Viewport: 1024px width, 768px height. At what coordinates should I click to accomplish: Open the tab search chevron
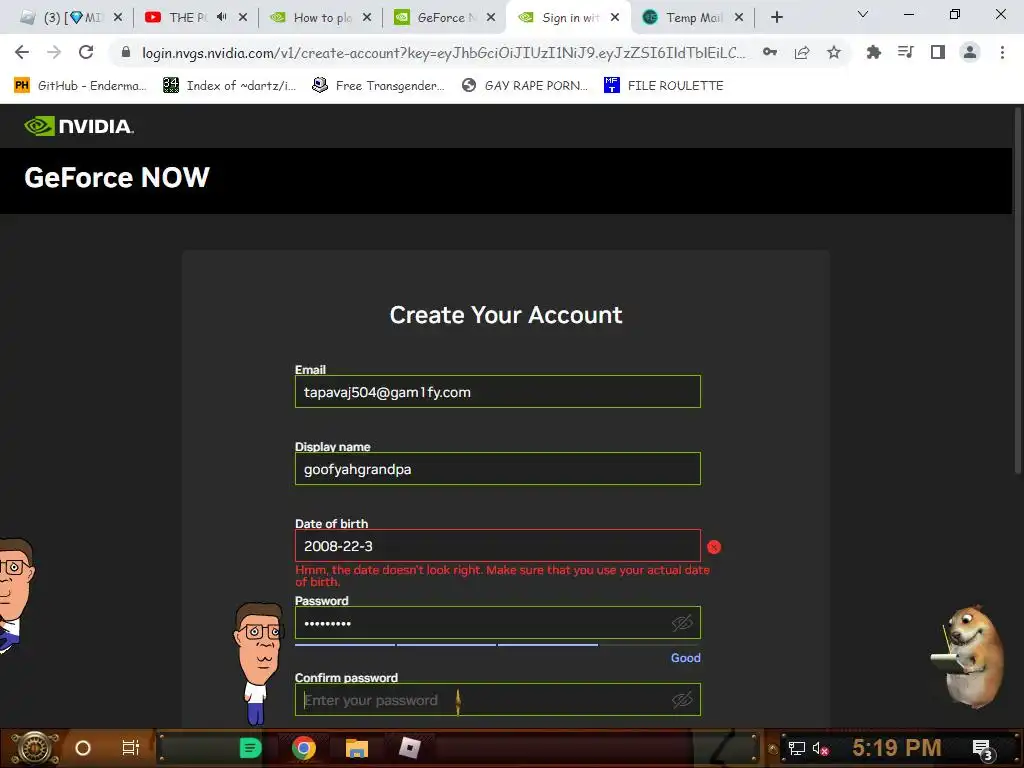[863, 14]
